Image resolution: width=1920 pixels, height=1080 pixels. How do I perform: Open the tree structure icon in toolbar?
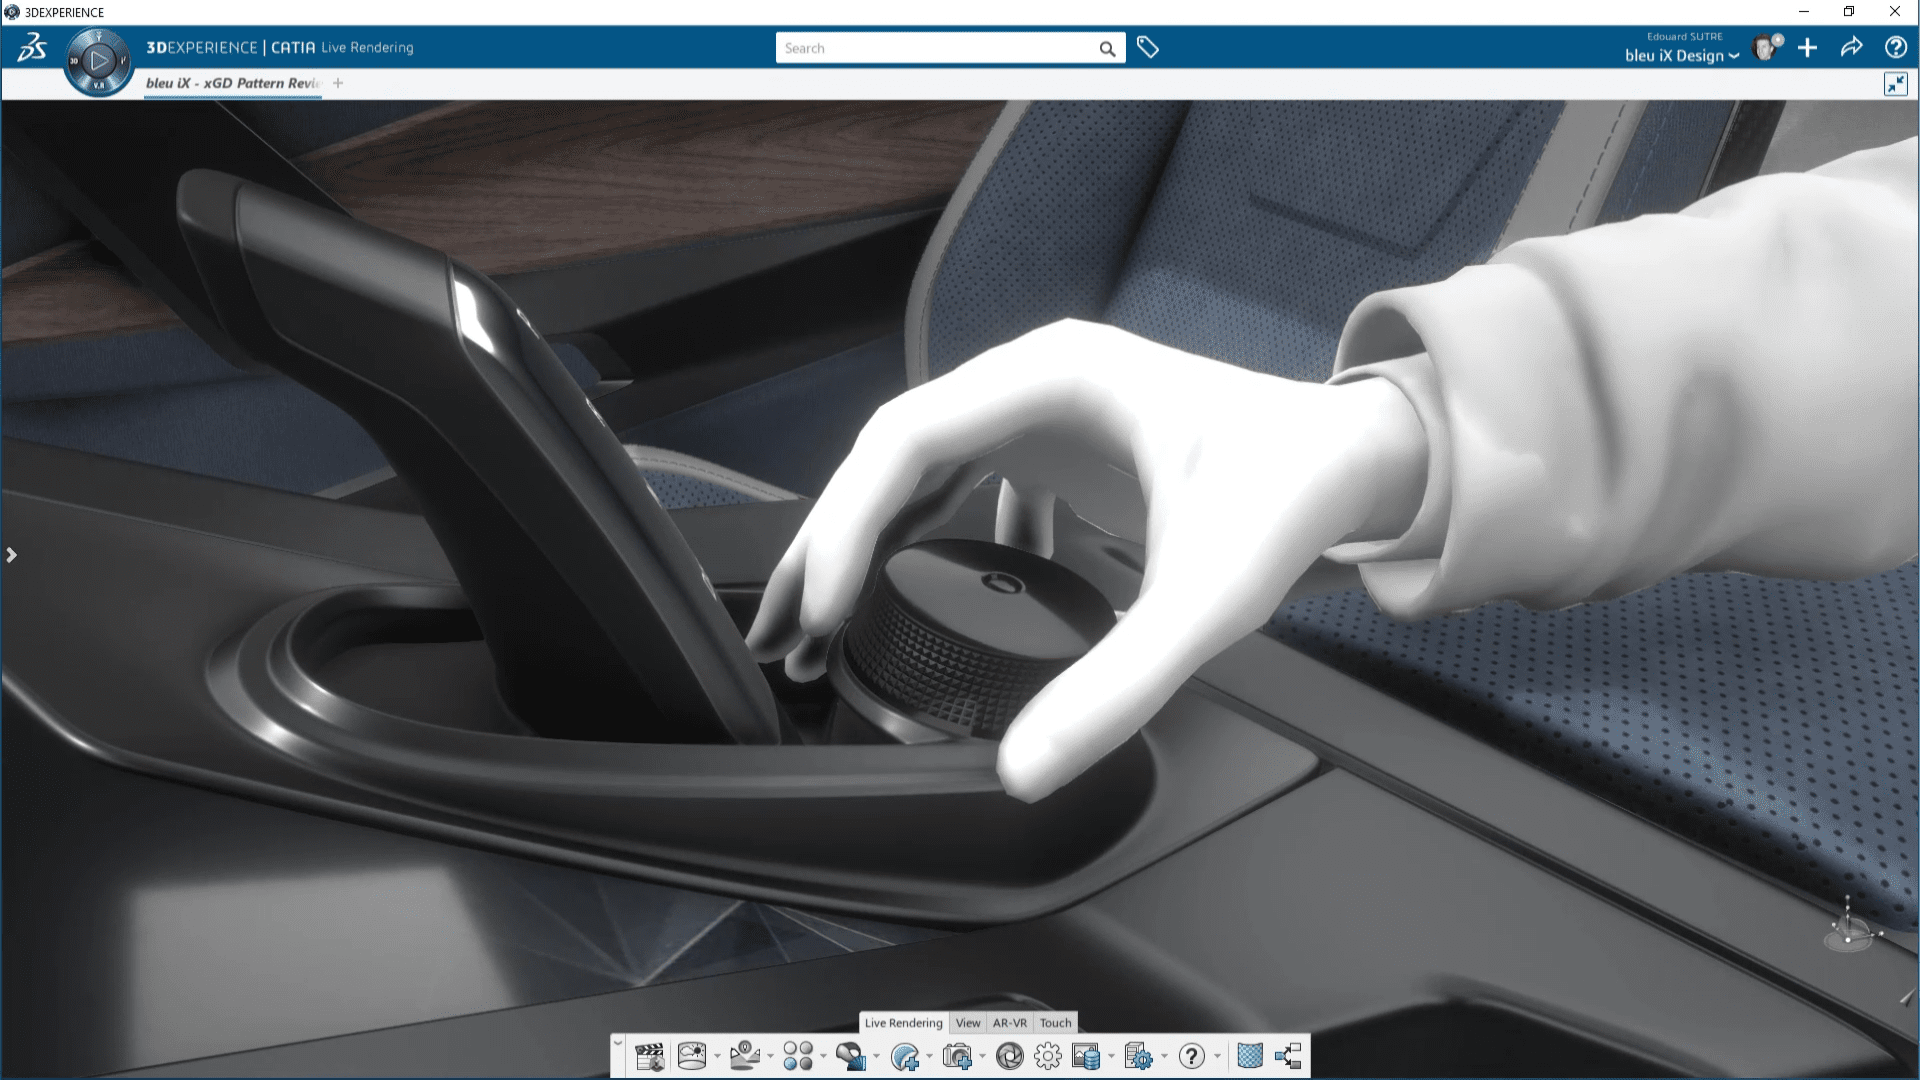click(x=1288, y=1056)
